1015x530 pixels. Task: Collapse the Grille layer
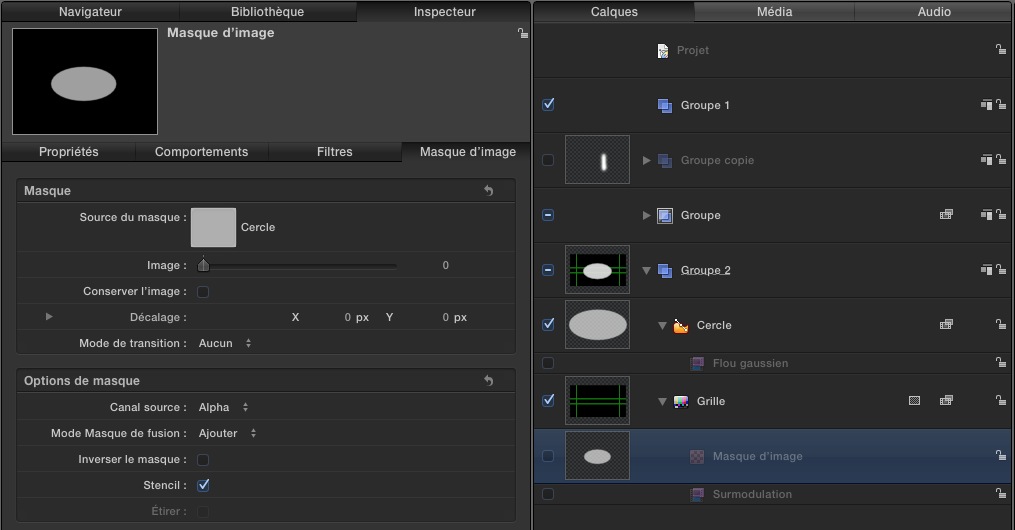pos(662,401)
